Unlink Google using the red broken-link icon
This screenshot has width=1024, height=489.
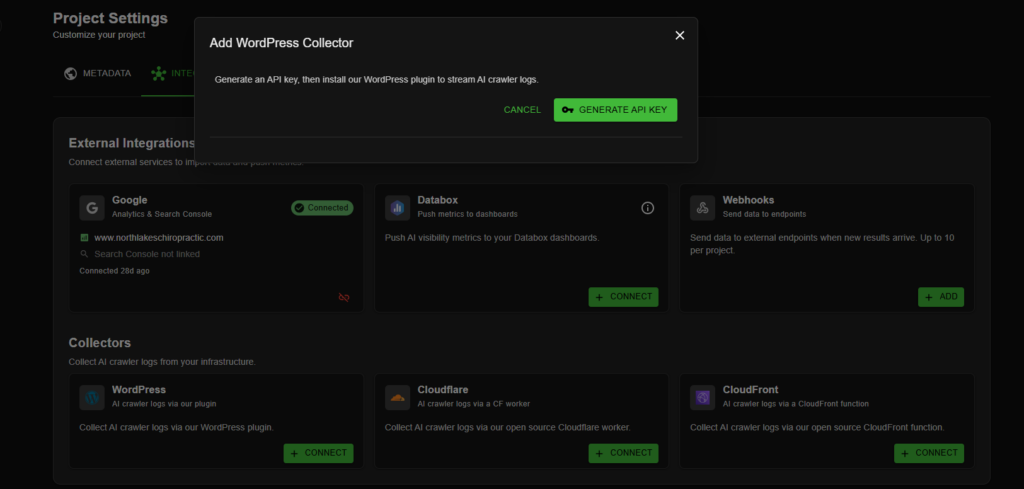[344, 297]
